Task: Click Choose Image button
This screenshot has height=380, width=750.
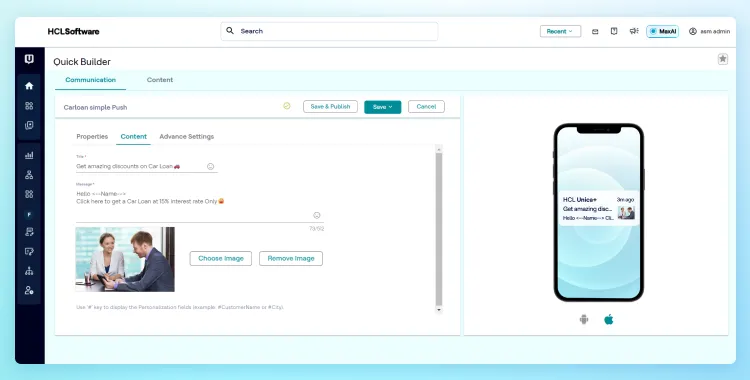Action: point(221,258)
